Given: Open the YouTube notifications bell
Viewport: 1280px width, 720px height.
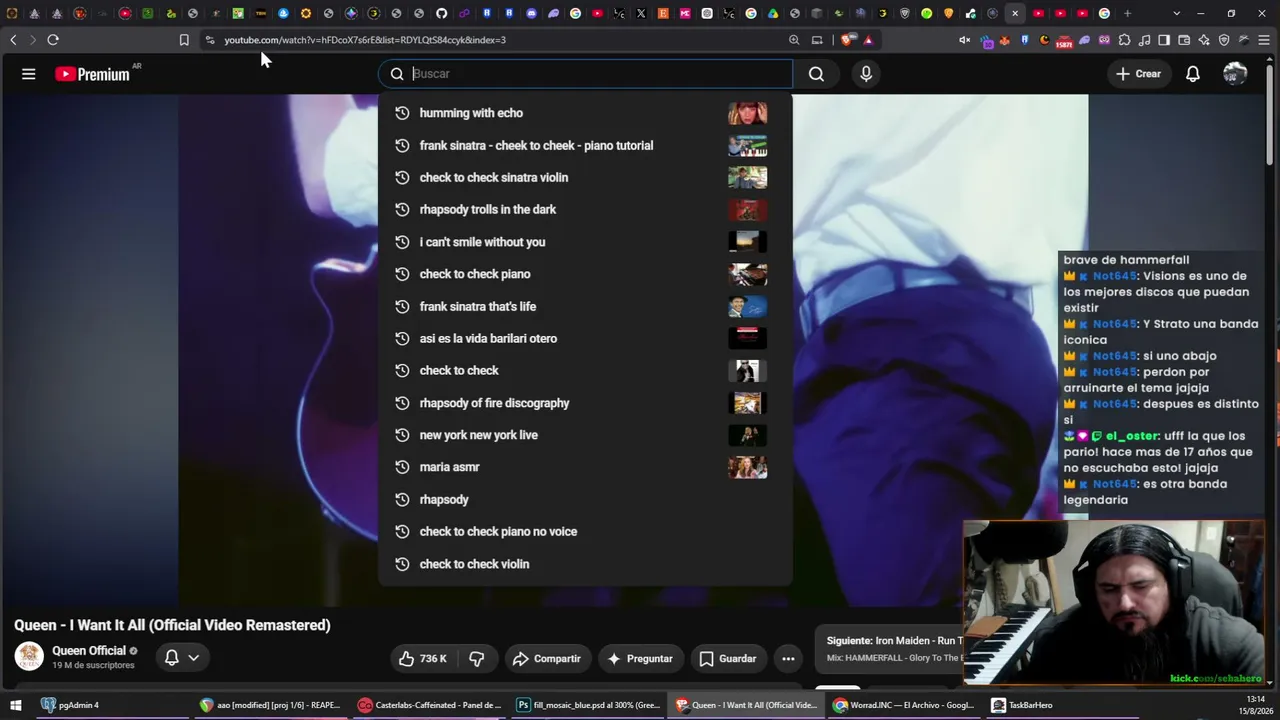Looking at the screenshot, I should 1193,74.
